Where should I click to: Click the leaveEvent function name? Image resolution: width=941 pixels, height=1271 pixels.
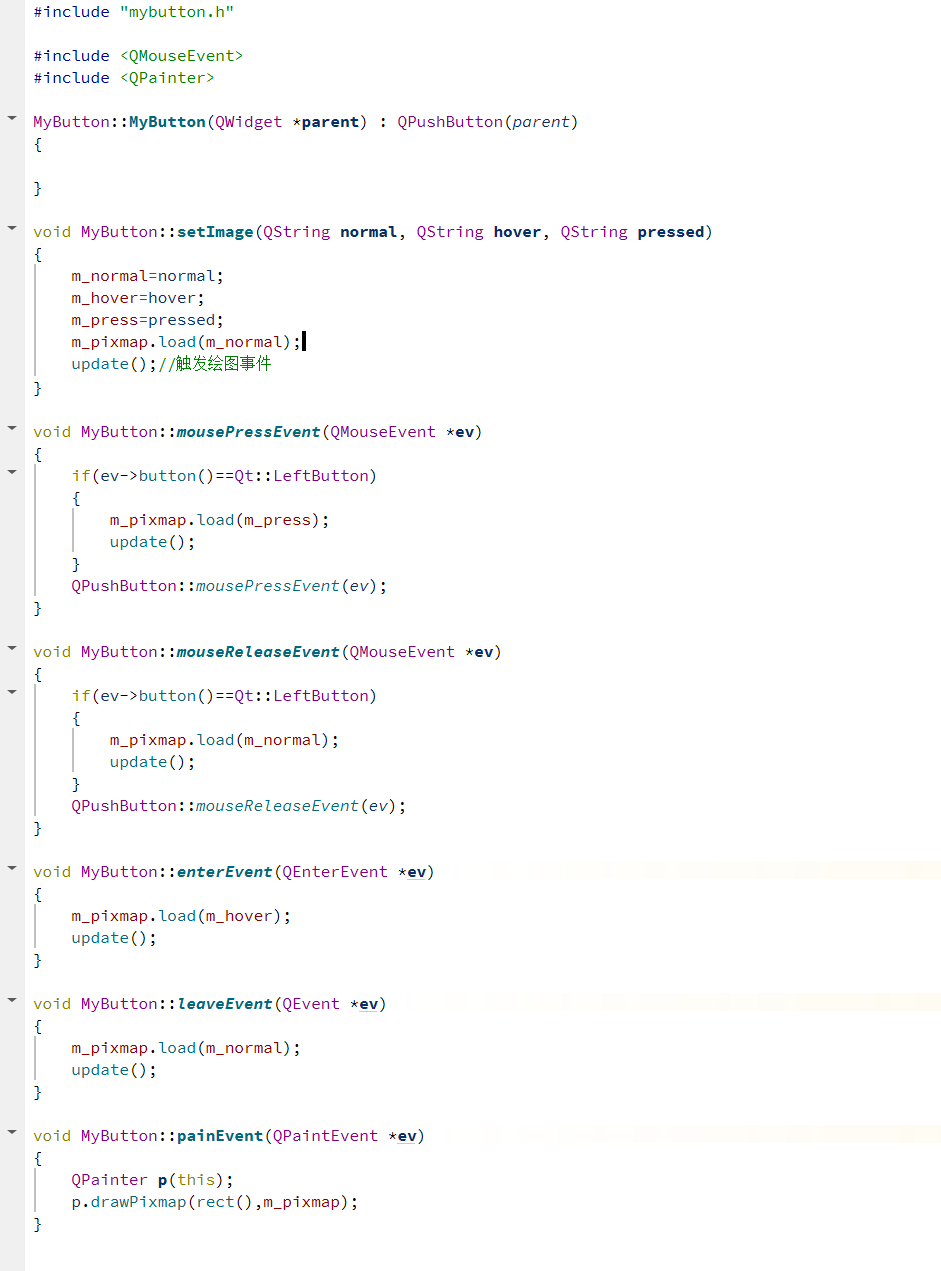tap(225, 1004)
